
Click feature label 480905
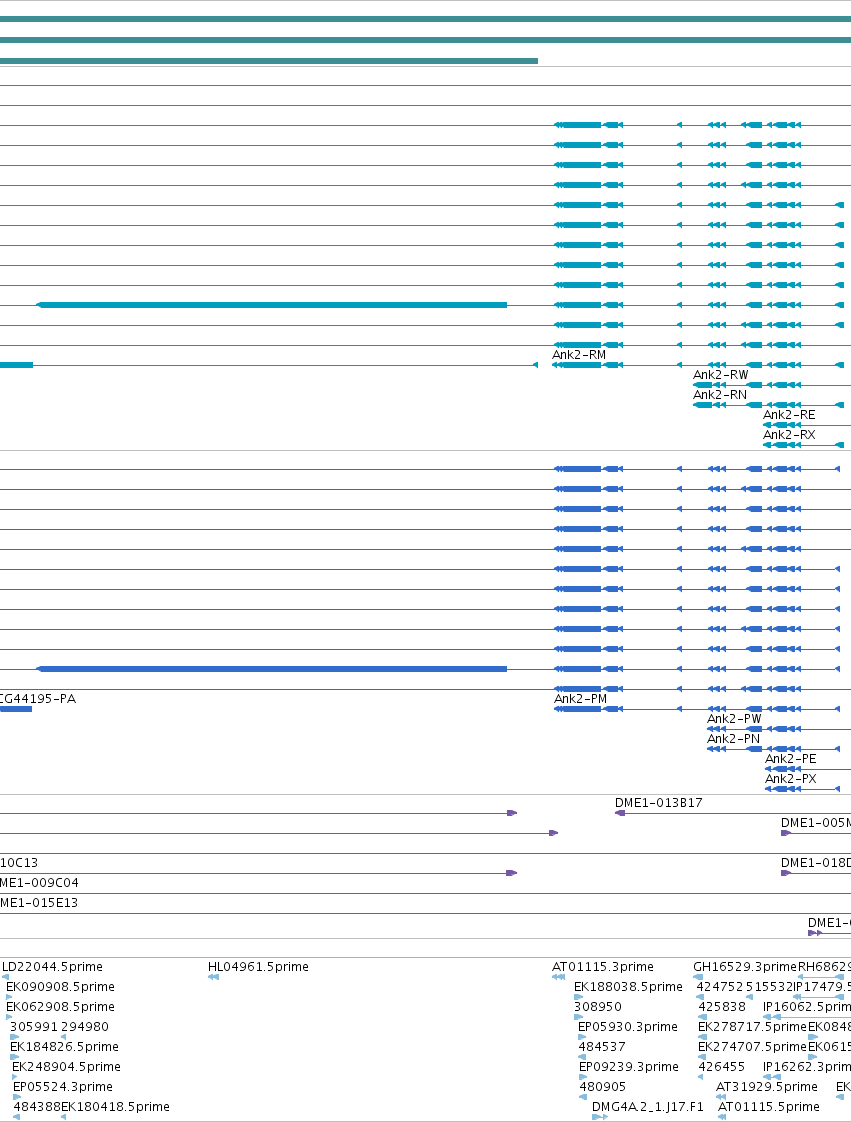(x=603, y=1087)
